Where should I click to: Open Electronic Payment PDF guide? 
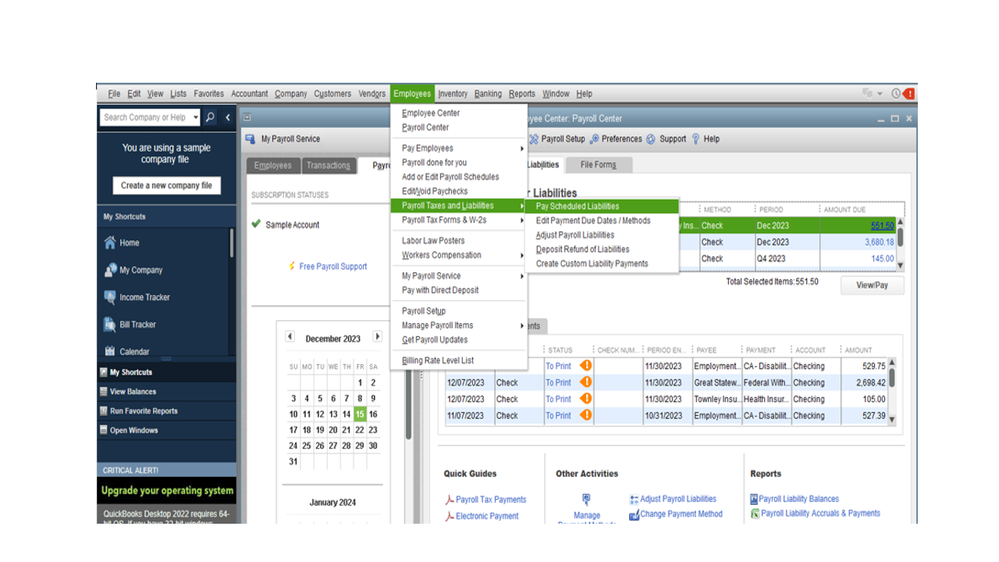tap(482, 516)
